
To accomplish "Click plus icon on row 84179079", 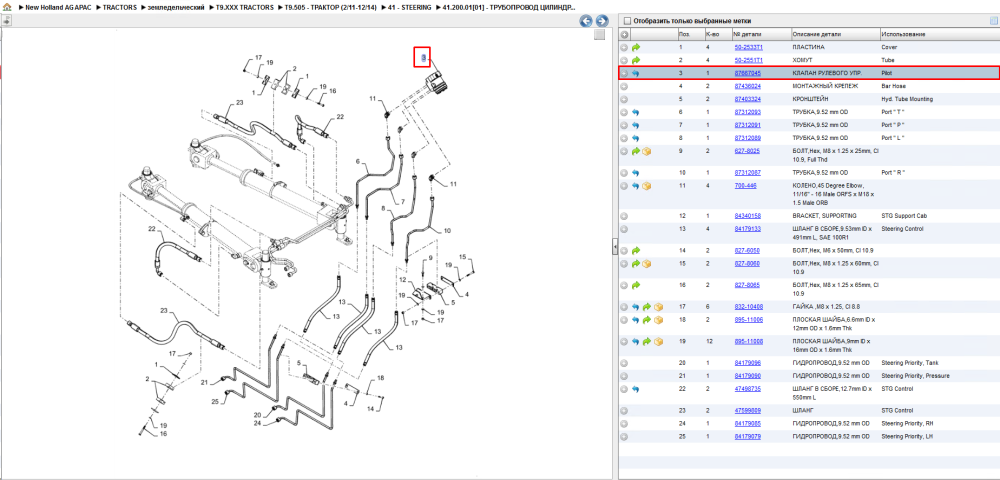I will [624, 436].
